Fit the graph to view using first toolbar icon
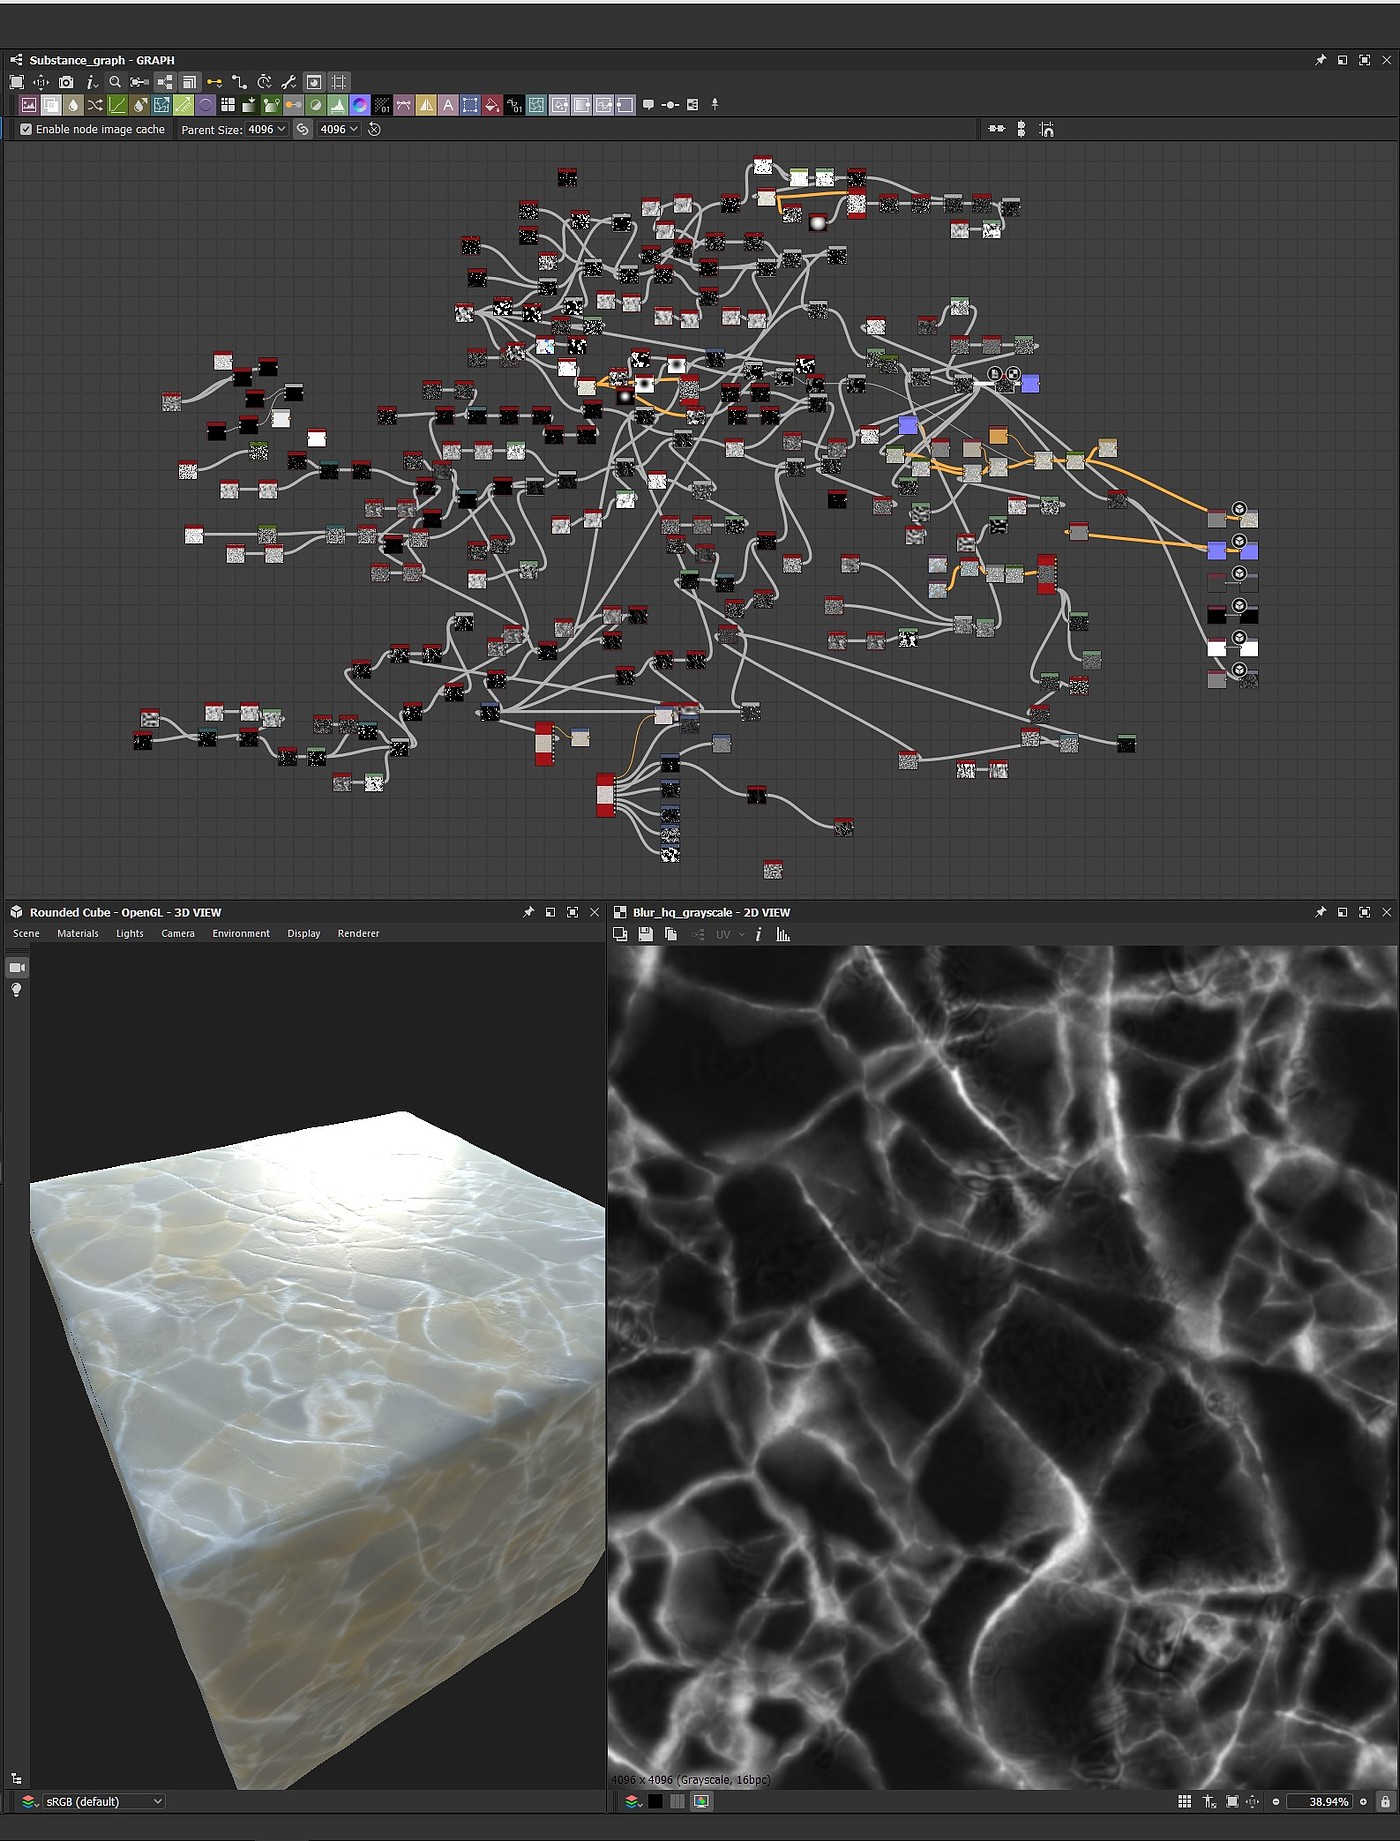This screenshot has width=1400, height=1841. tap(17, 82)
